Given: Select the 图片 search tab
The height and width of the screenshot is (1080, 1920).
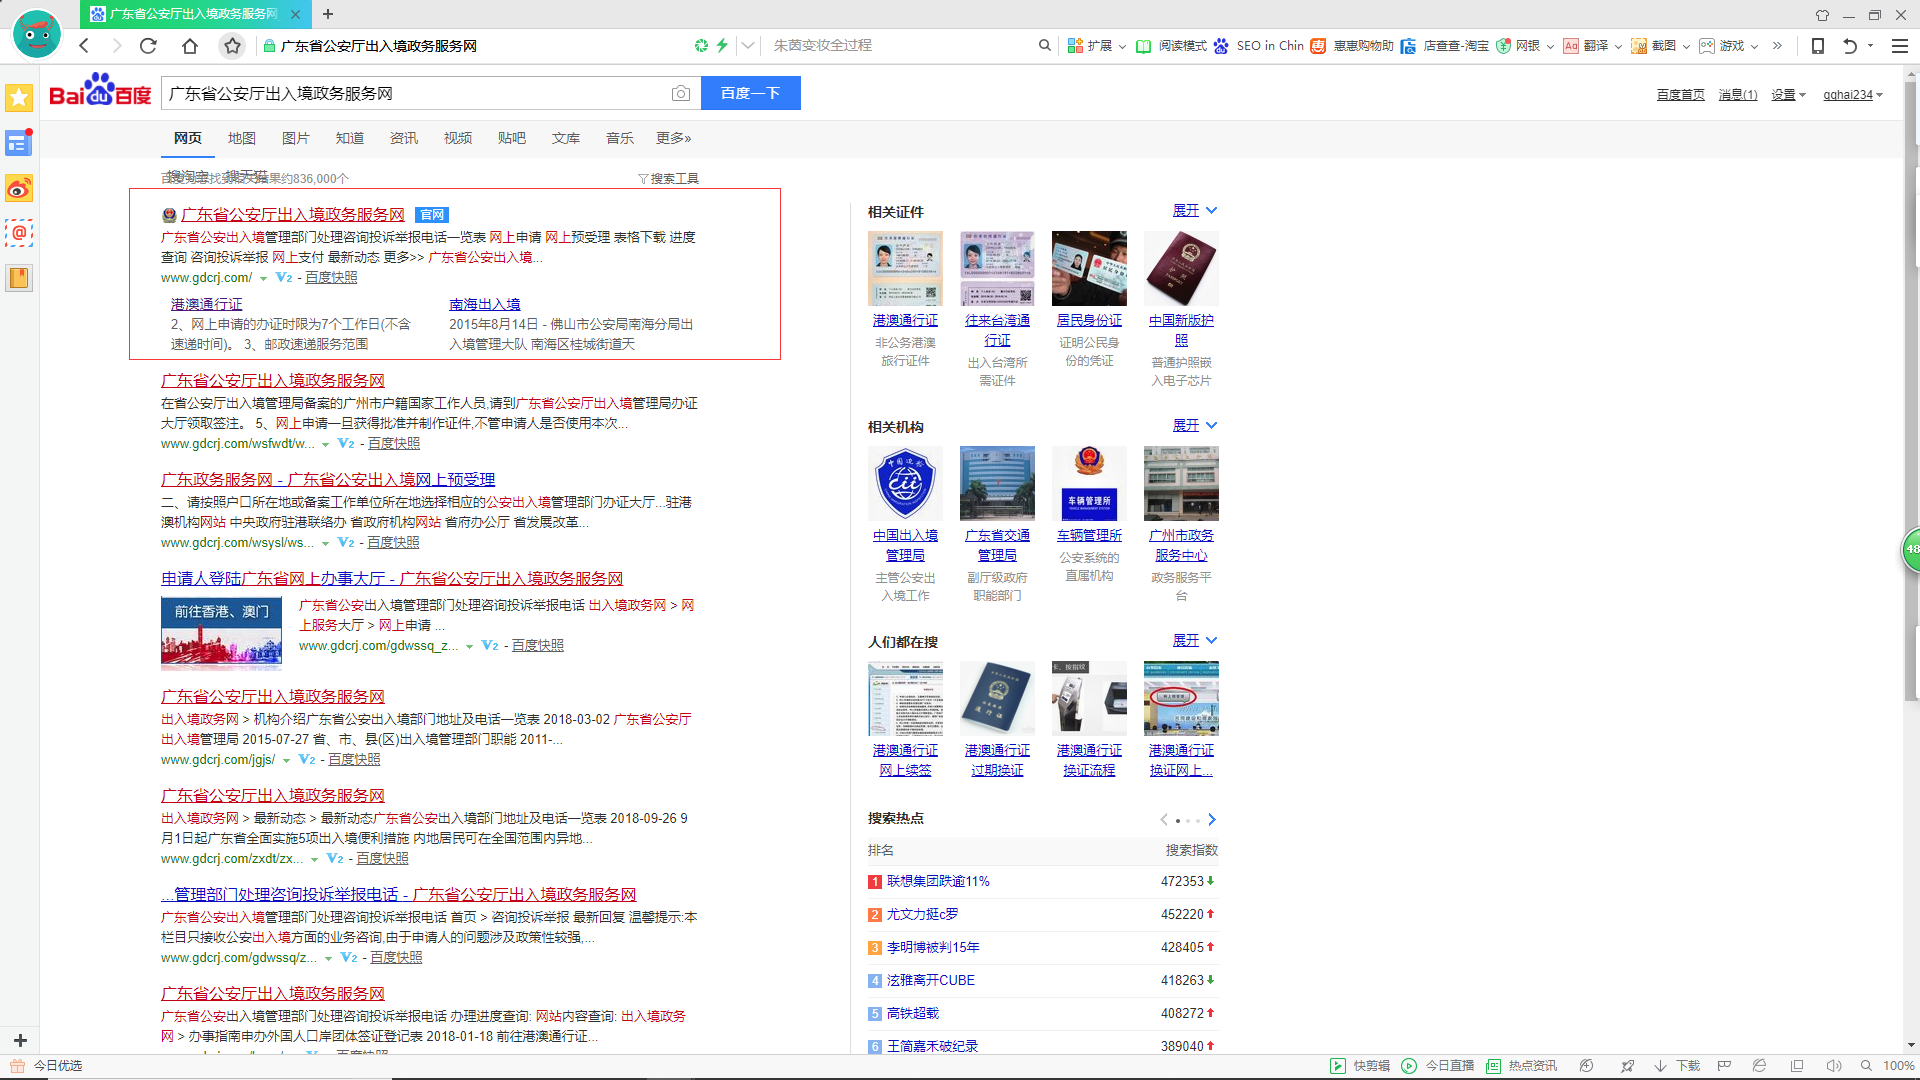Looking at the screenshot, I should 297,137.
